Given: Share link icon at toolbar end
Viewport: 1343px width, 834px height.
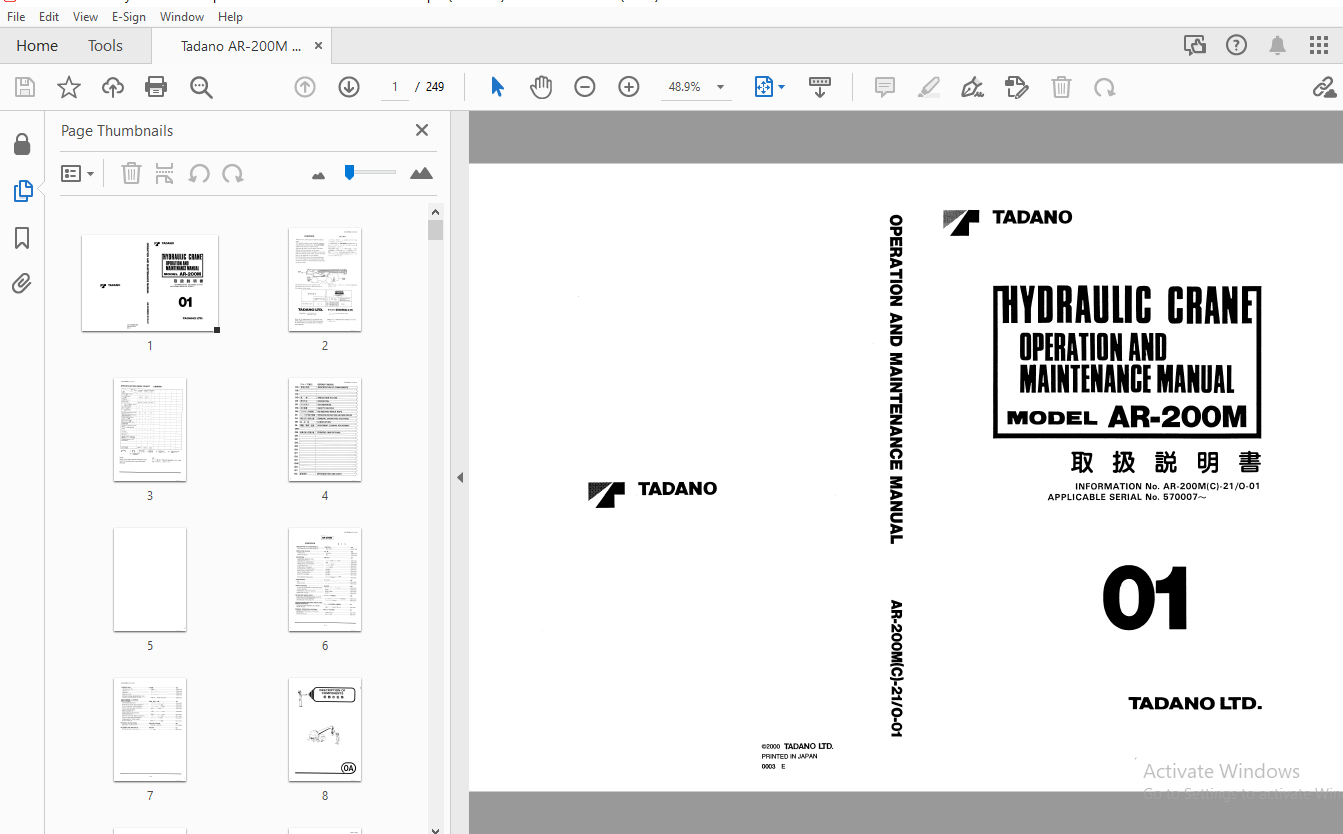Looking at the screenshot, I should [1325, 87].
